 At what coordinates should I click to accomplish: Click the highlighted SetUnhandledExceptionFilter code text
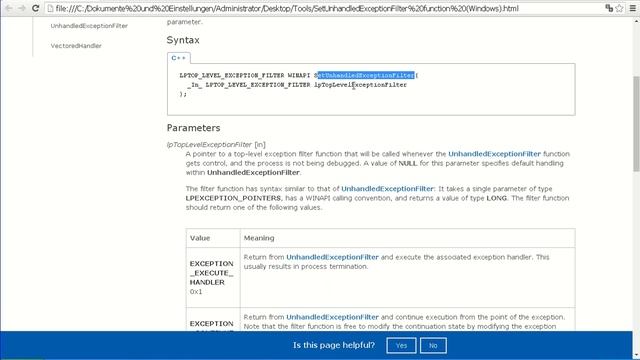coord(366,75)
